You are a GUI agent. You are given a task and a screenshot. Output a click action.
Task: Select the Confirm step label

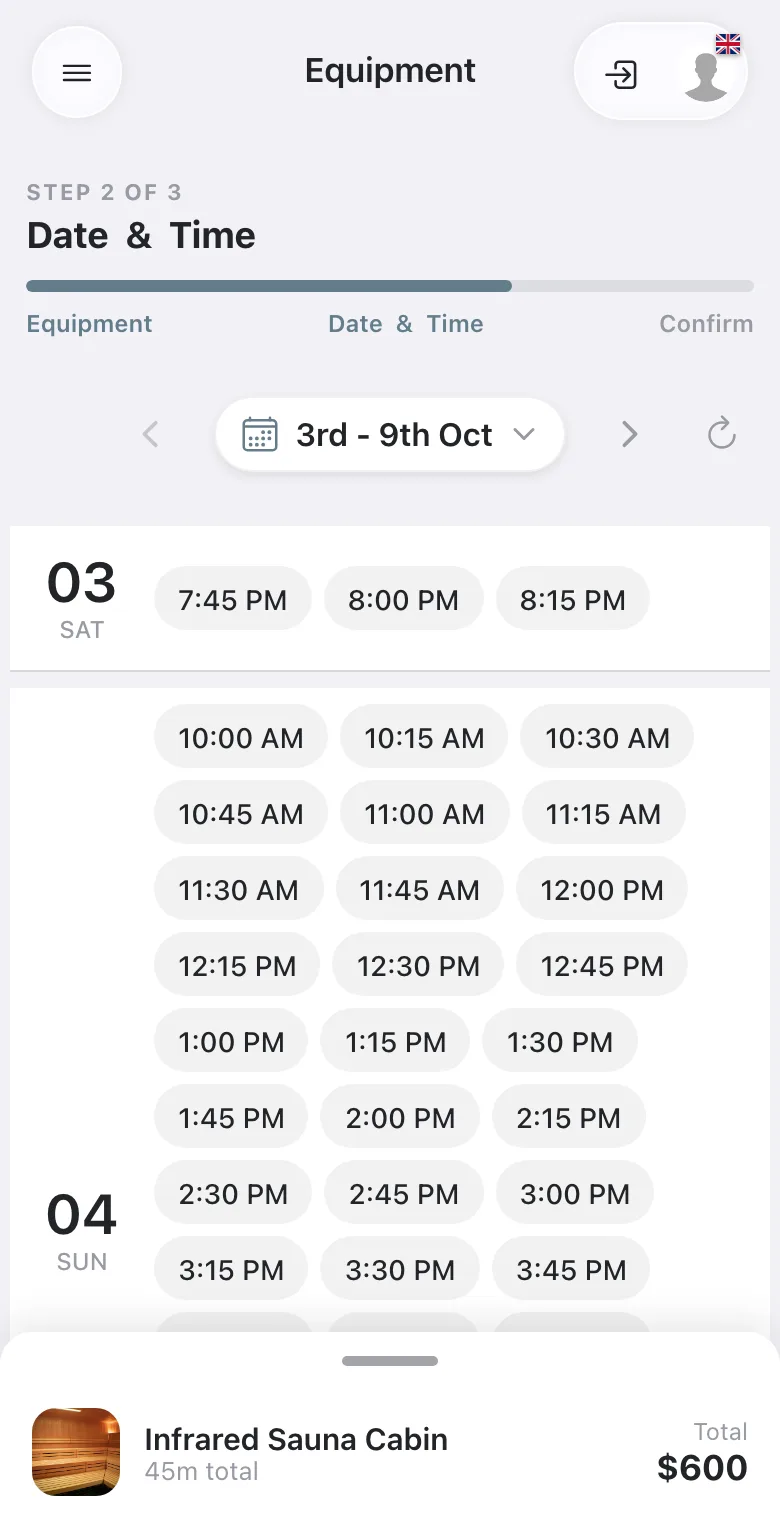click(x=706, y=324)
